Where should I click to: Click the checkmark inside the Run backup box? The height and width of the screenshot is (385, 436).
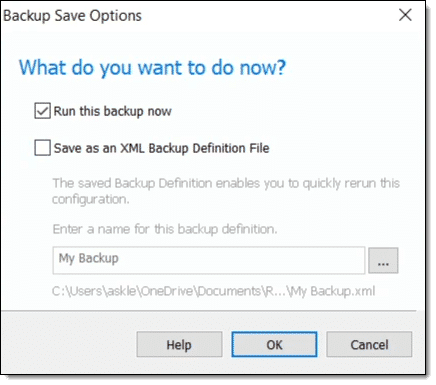click(42, 111)
